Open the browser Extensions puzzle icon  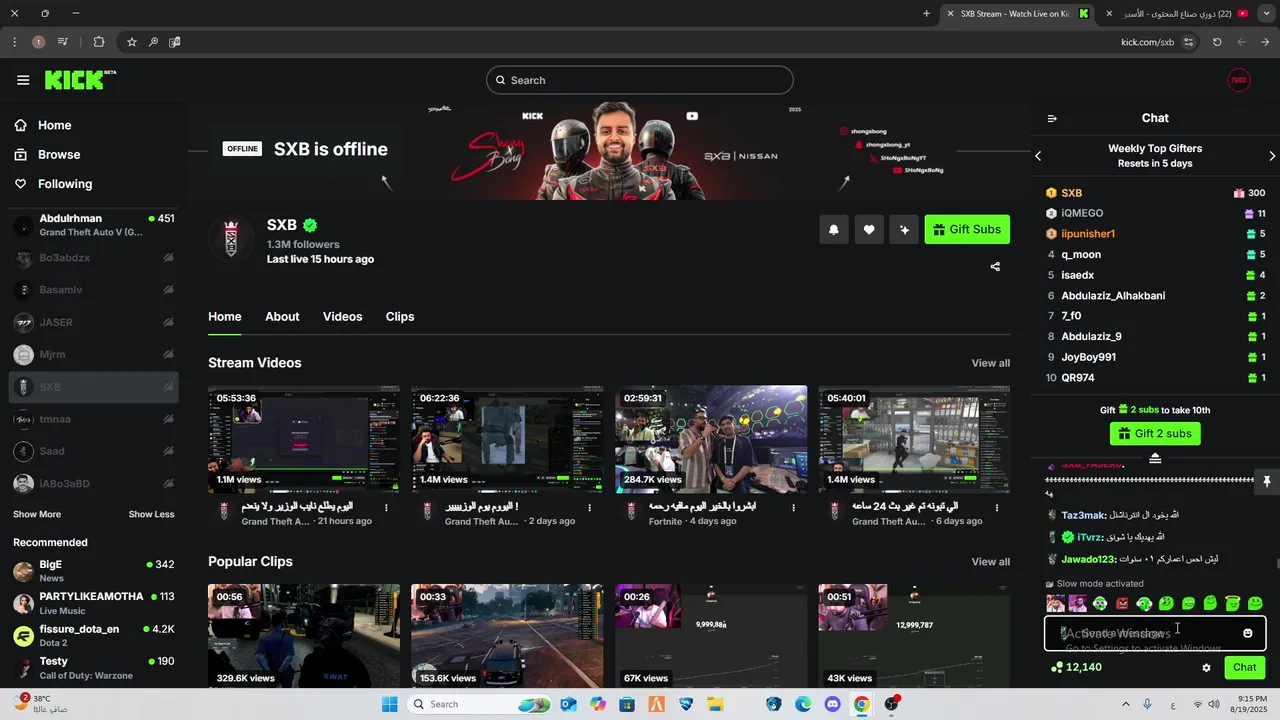[x=98, y=42]
